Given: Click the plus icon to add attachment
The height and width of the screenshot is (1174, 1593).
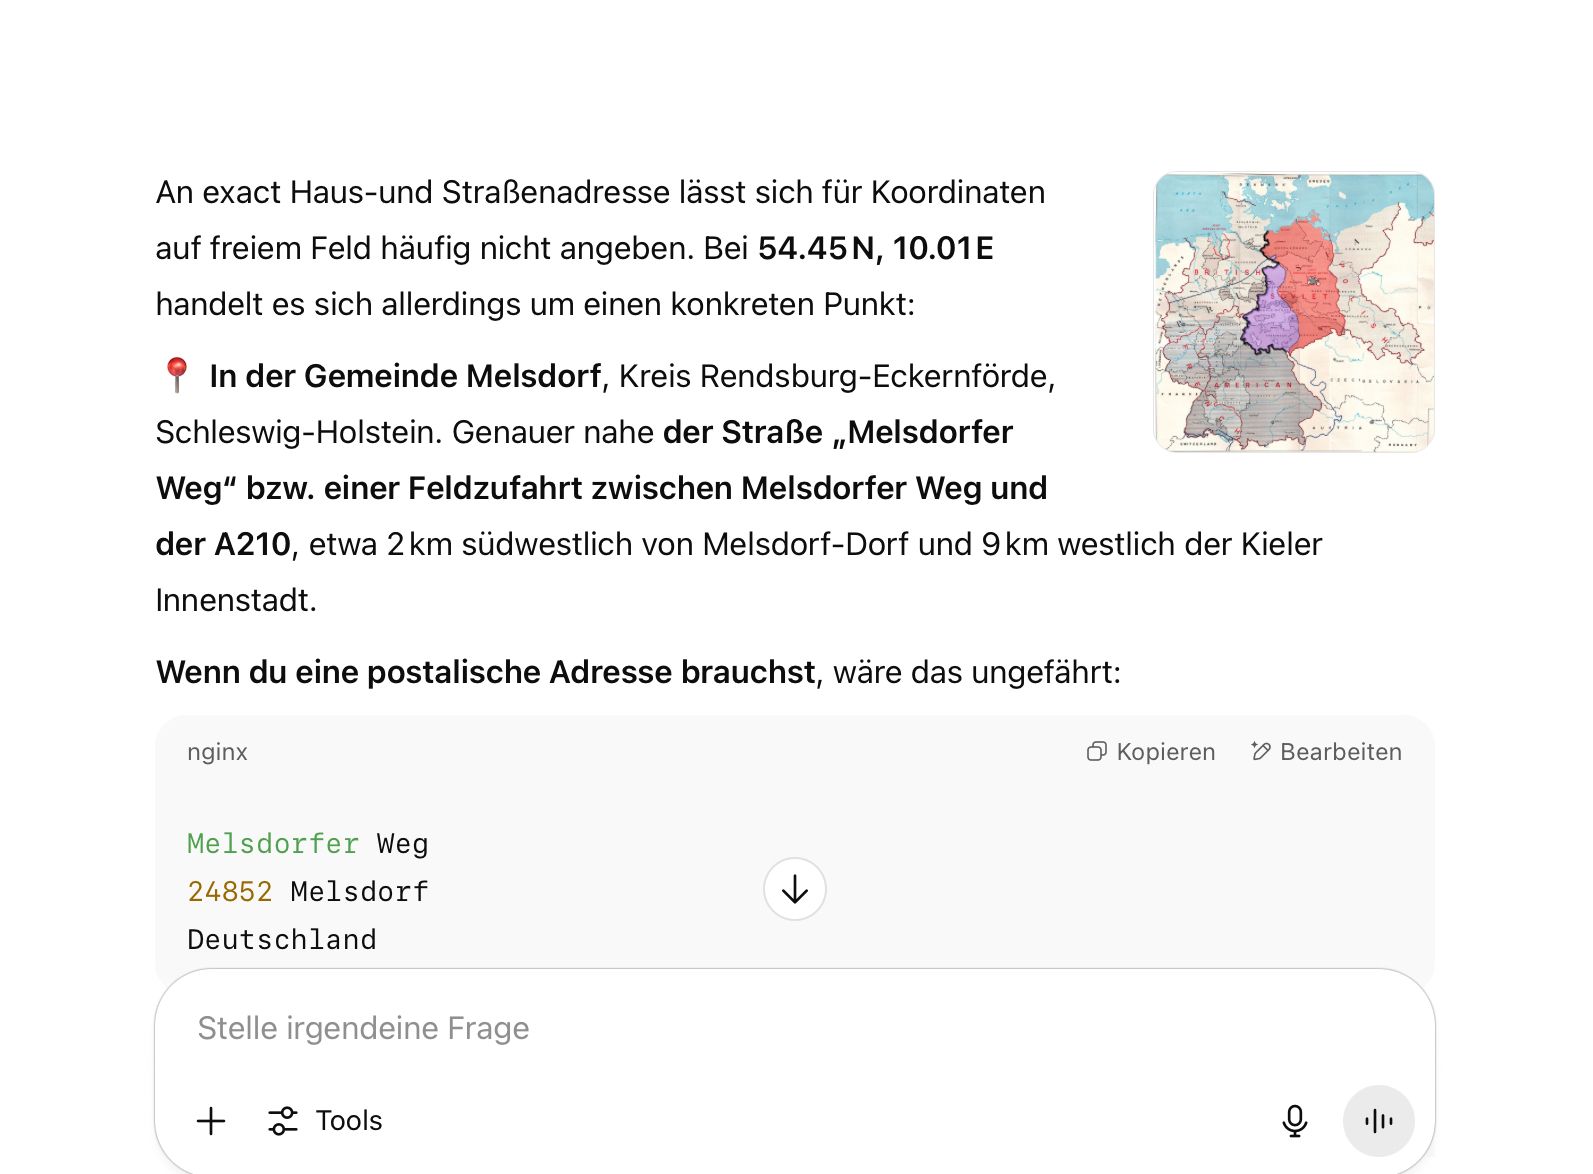Looking at the screenshot, I should pos(211,1121).
